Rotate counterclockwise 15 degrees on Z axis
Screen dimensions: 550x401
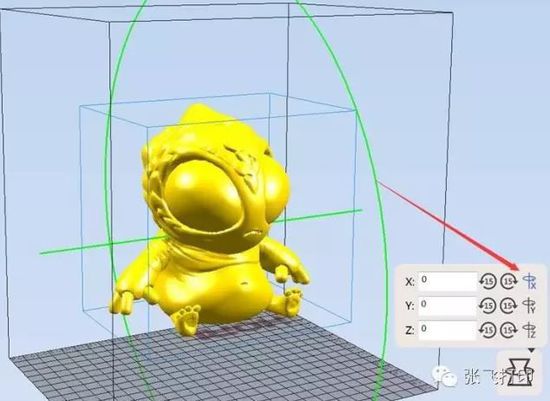click(488, 330)
